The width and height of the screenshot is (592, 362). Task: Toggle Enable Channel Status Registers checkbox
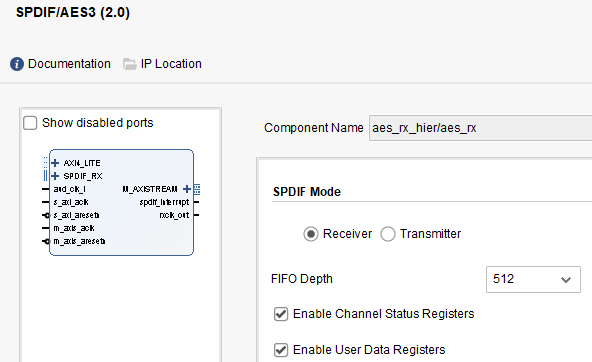pyautogui.click(x=281, y=314)
